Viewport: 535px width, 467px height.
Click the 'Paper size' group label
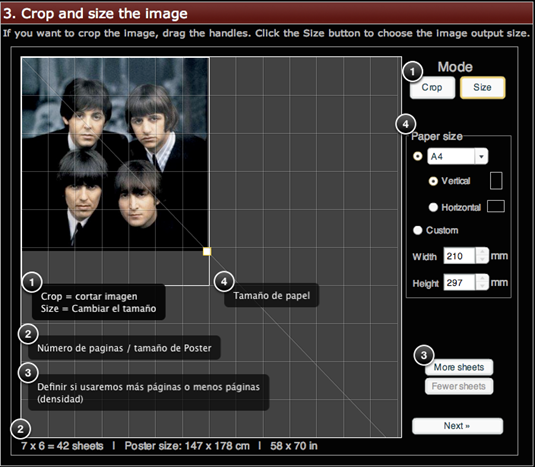click(x=437, y=136)
